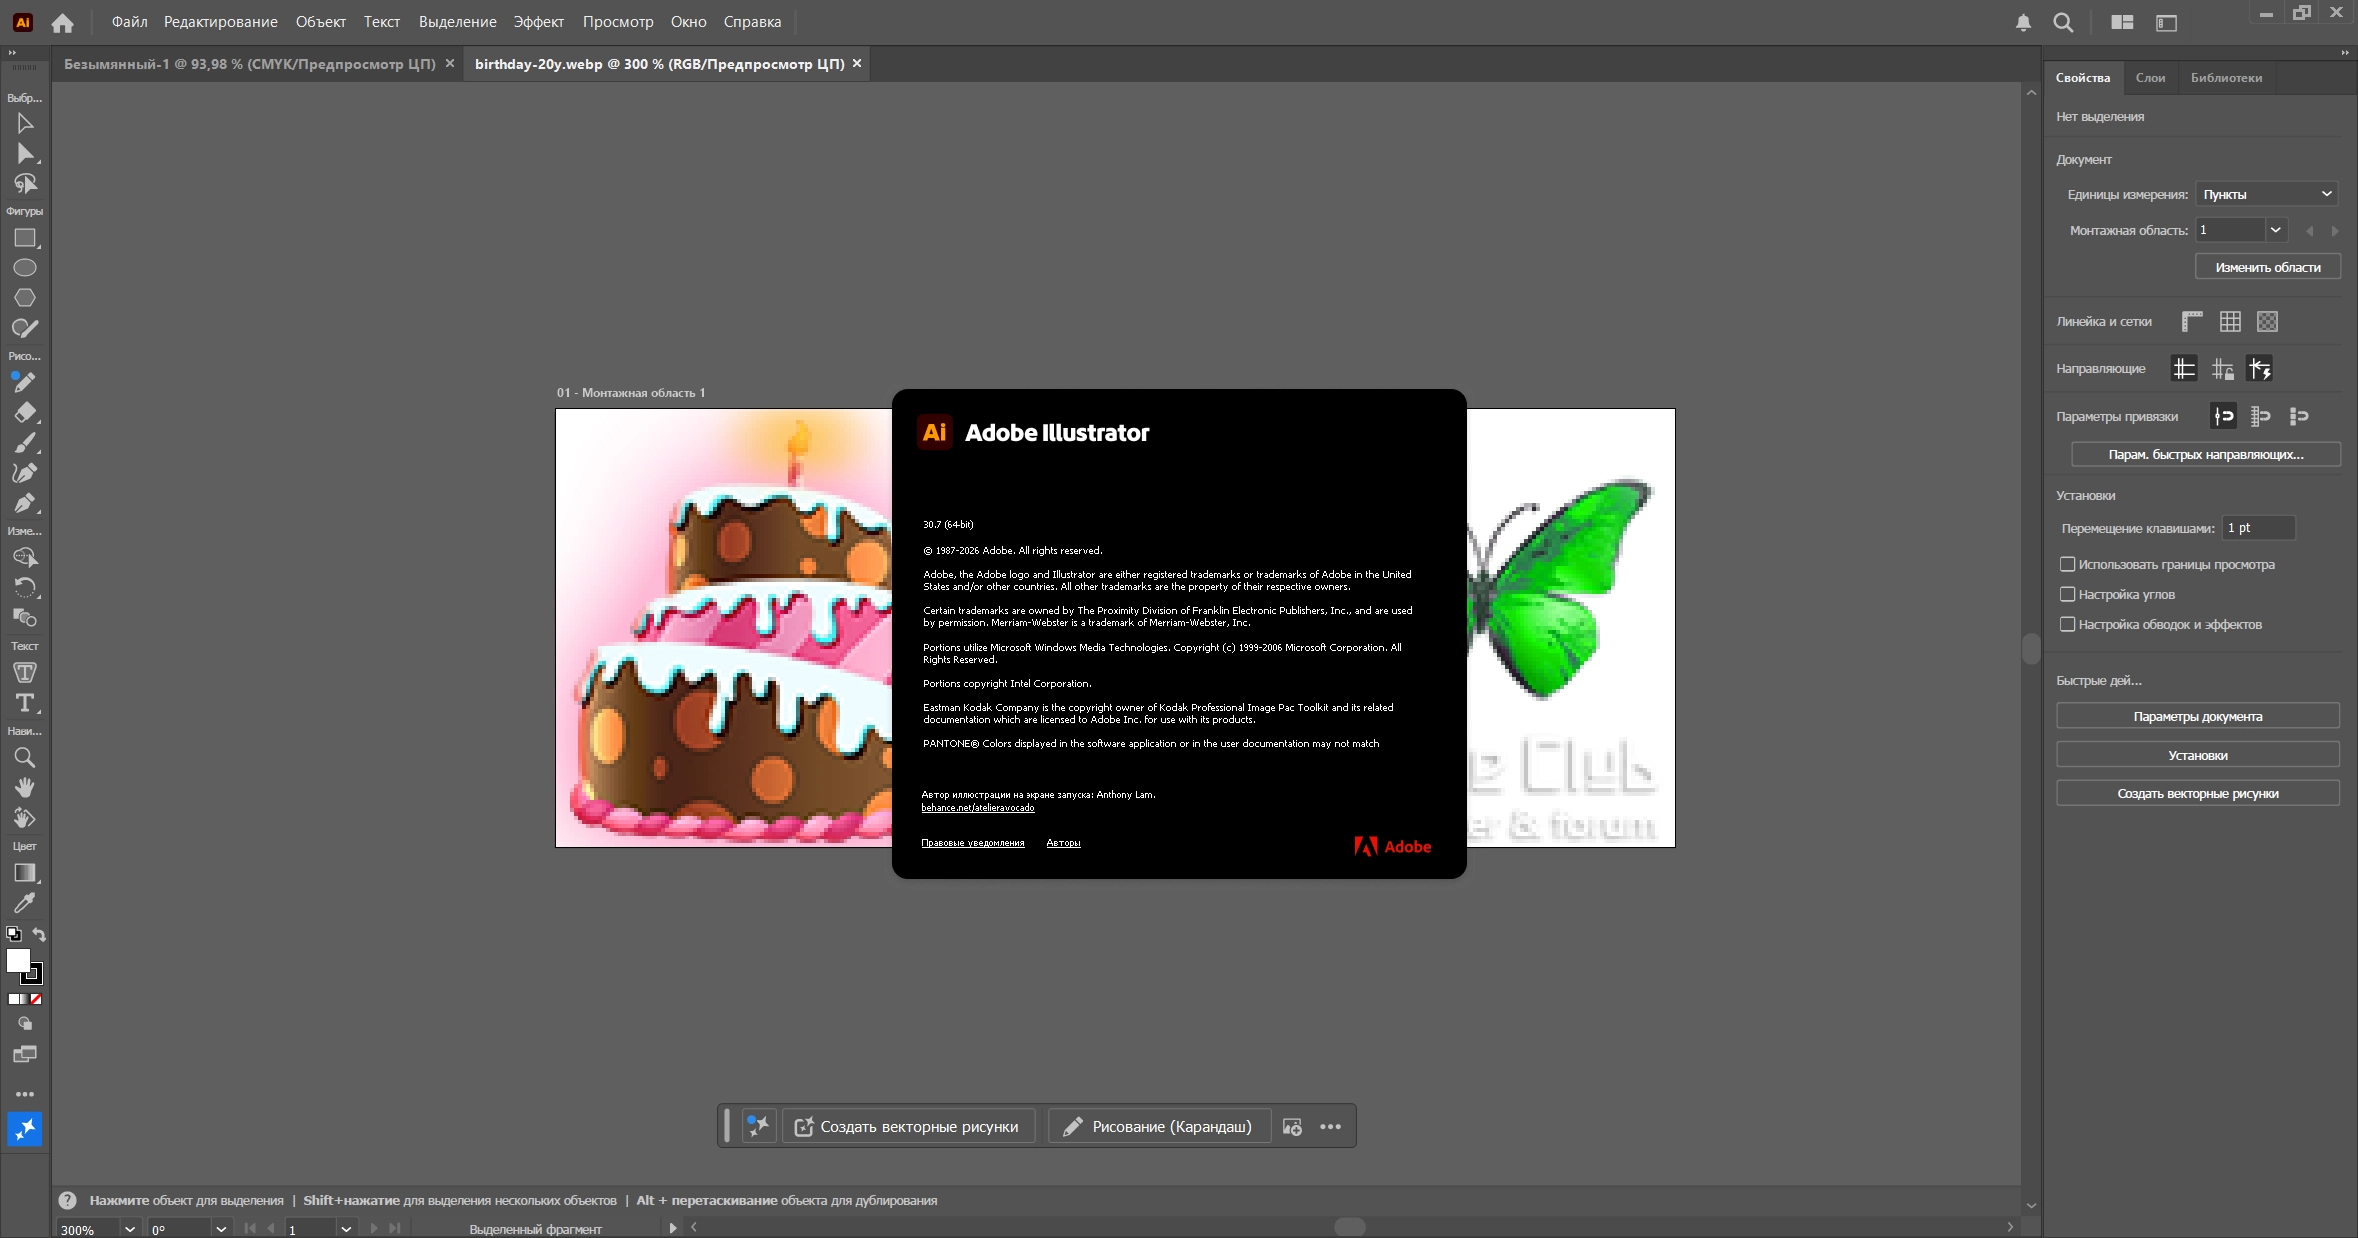Image resolution: width=2358 pixels, height=1238 pixels.
Task: Select the Rotate tool
Action: (25, 587)
